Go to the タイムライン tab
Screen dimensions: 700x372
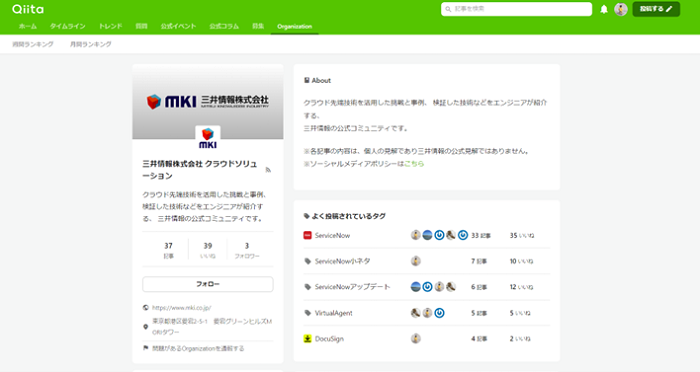point(67,26)
